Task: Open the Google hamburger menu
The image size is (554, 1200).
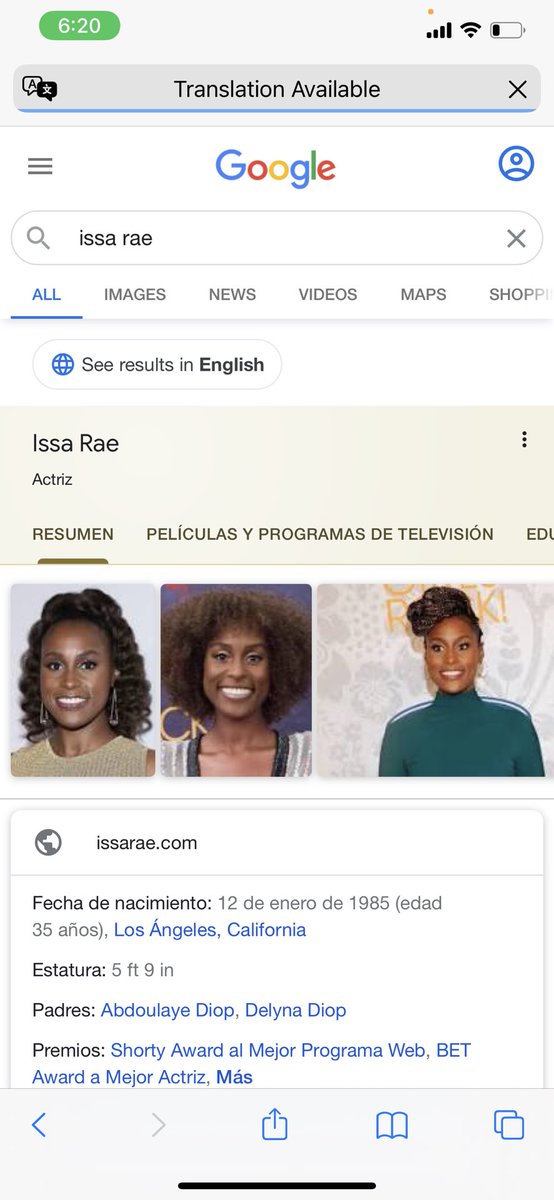Action: pyautogui.click(x=40, y=166)
